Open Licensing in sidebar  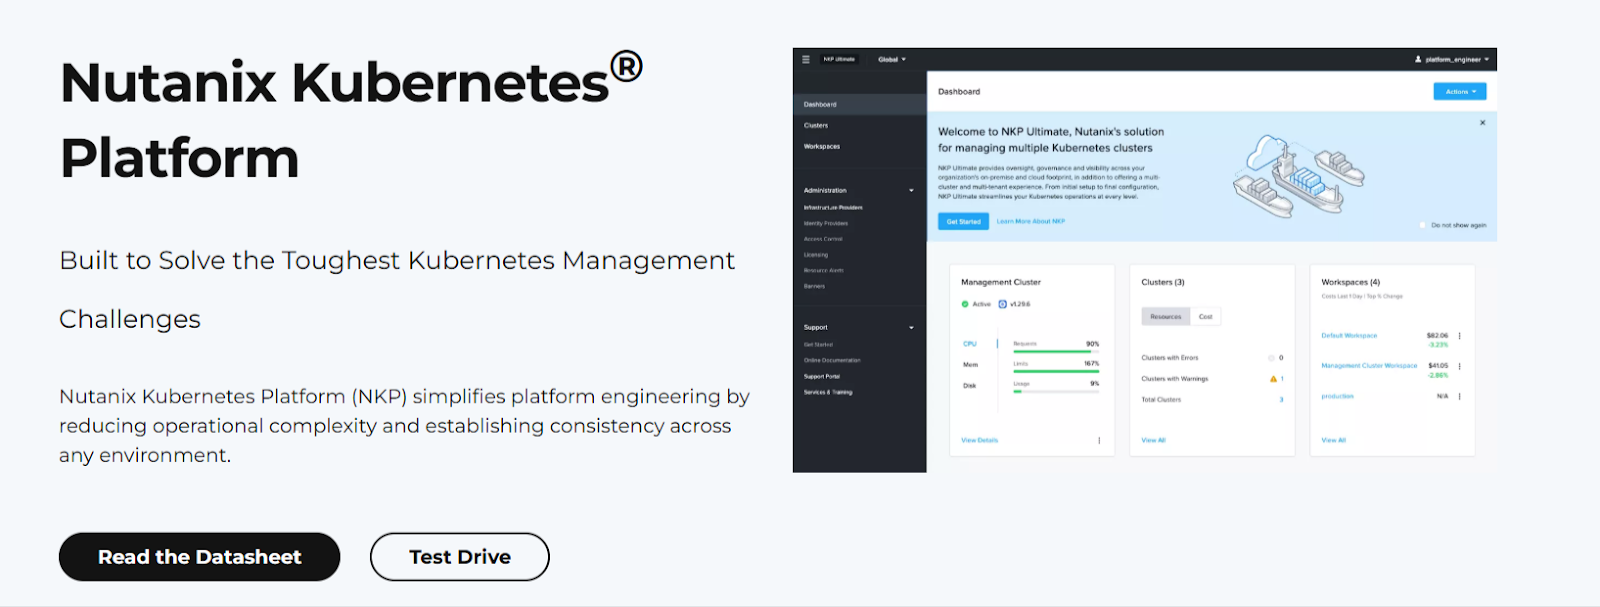pos(816,255)
